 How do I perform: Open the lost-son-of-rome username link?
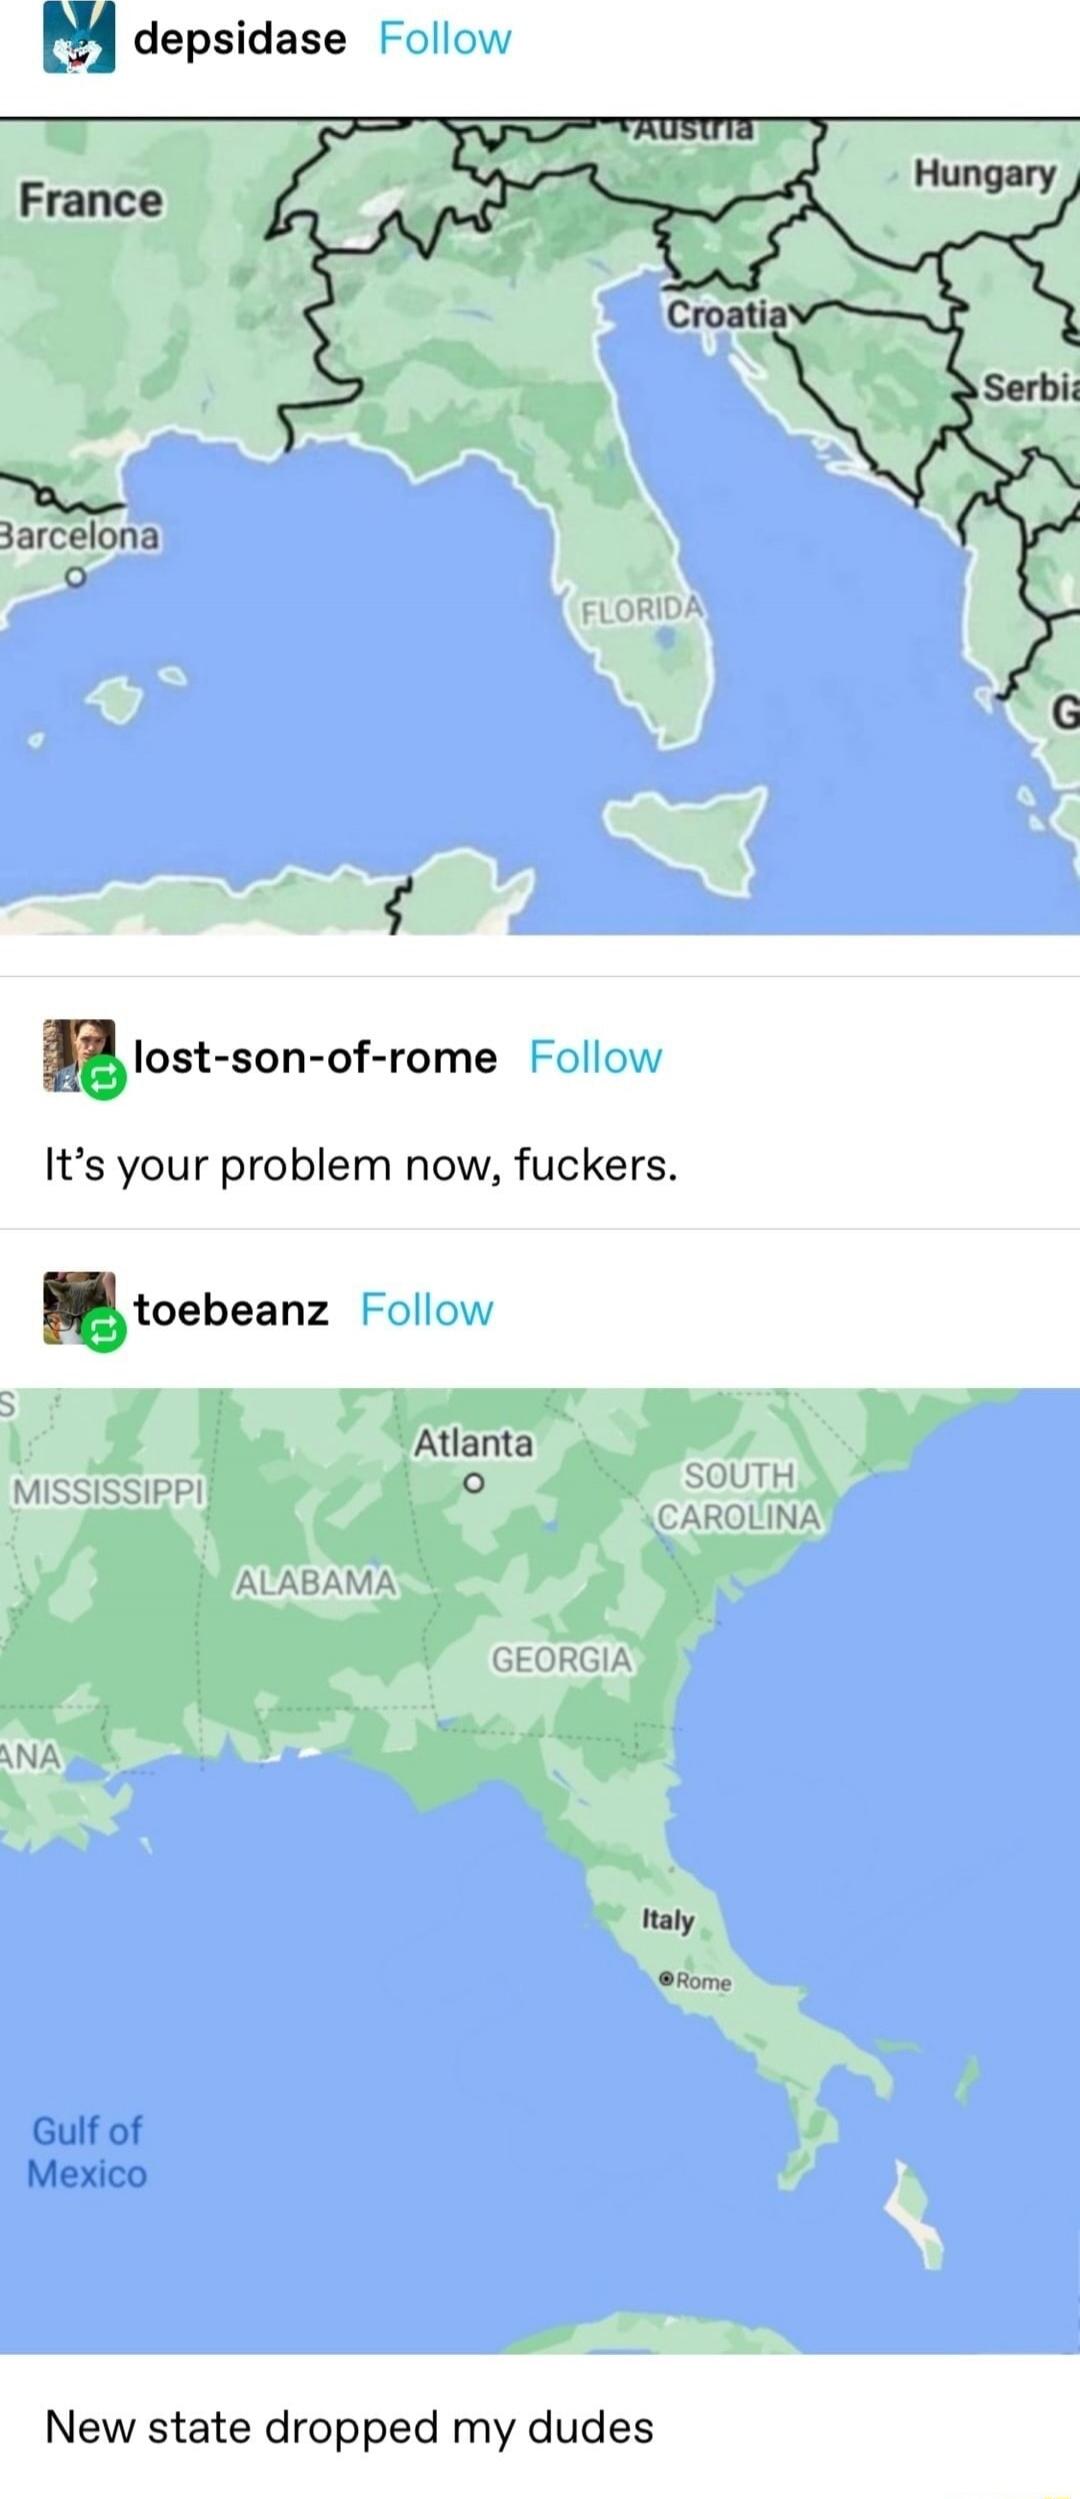(x=315, y=1058)
